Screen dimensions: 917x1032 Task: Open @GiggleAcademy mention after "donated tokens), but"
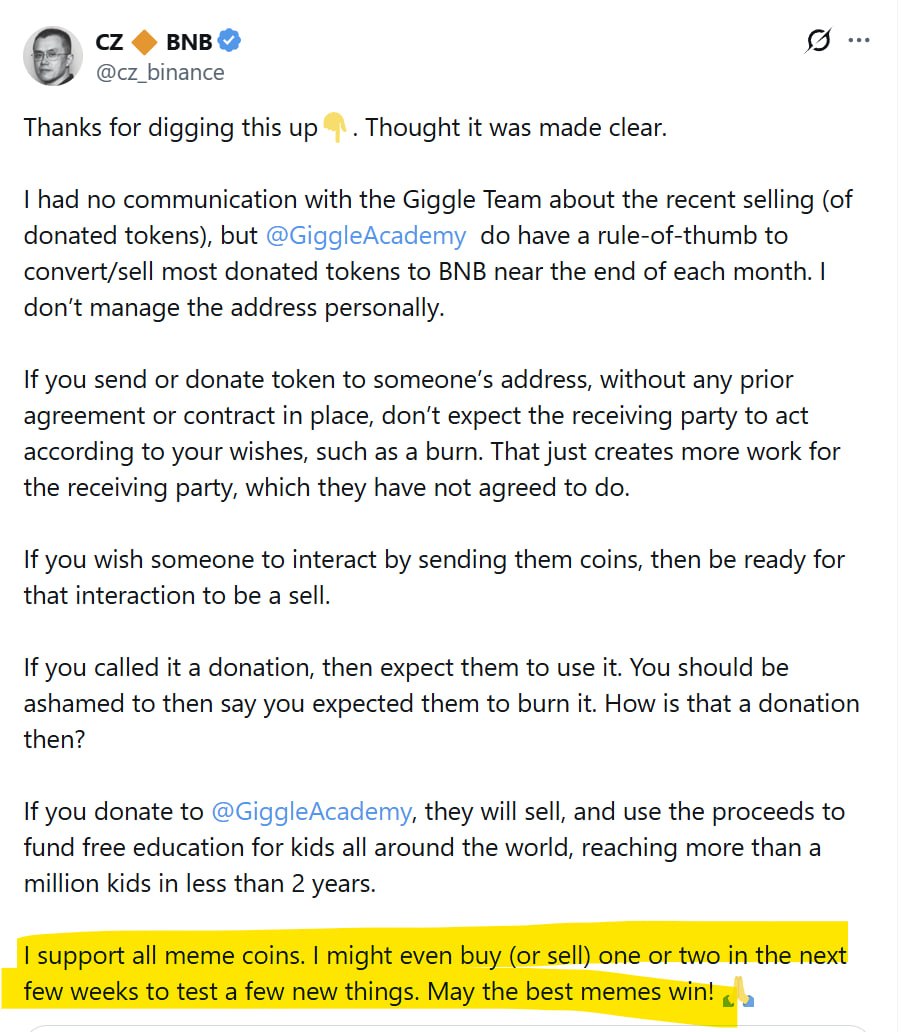366,236
